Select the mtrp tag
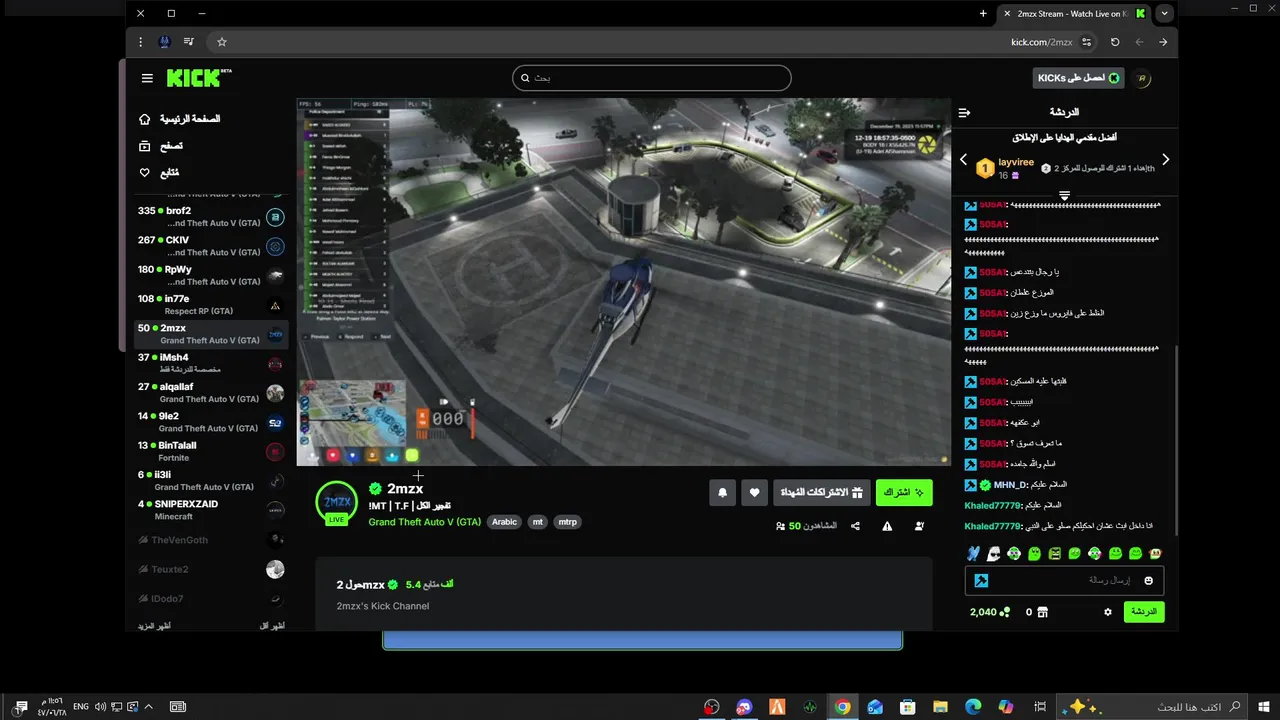The image size is (1280, 720). point(568,522)
